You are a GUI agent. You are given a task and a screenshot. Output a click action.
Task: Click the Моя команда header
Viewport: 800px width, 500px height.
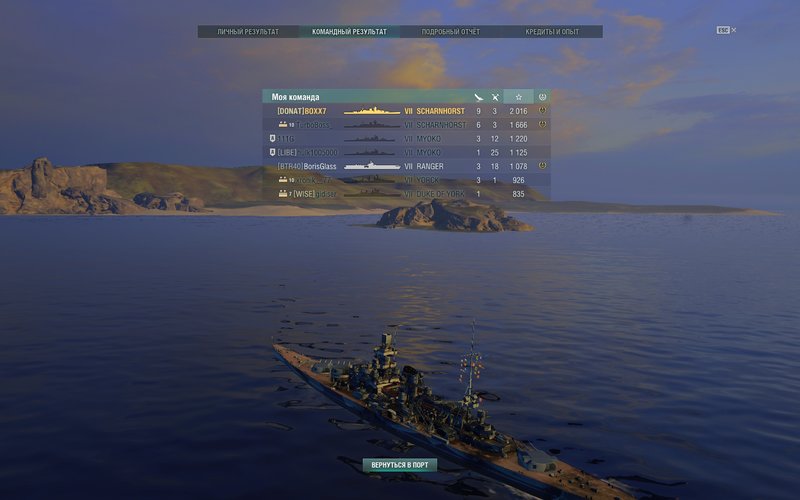click(x=295, y=97)
